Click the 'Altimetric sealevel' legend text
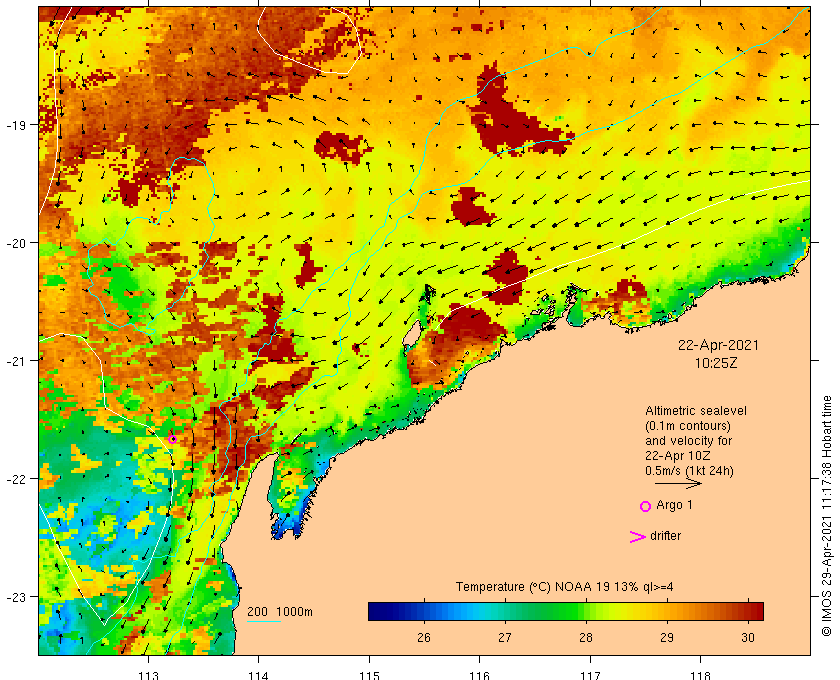The image size is (840, 680). [695, 411]
